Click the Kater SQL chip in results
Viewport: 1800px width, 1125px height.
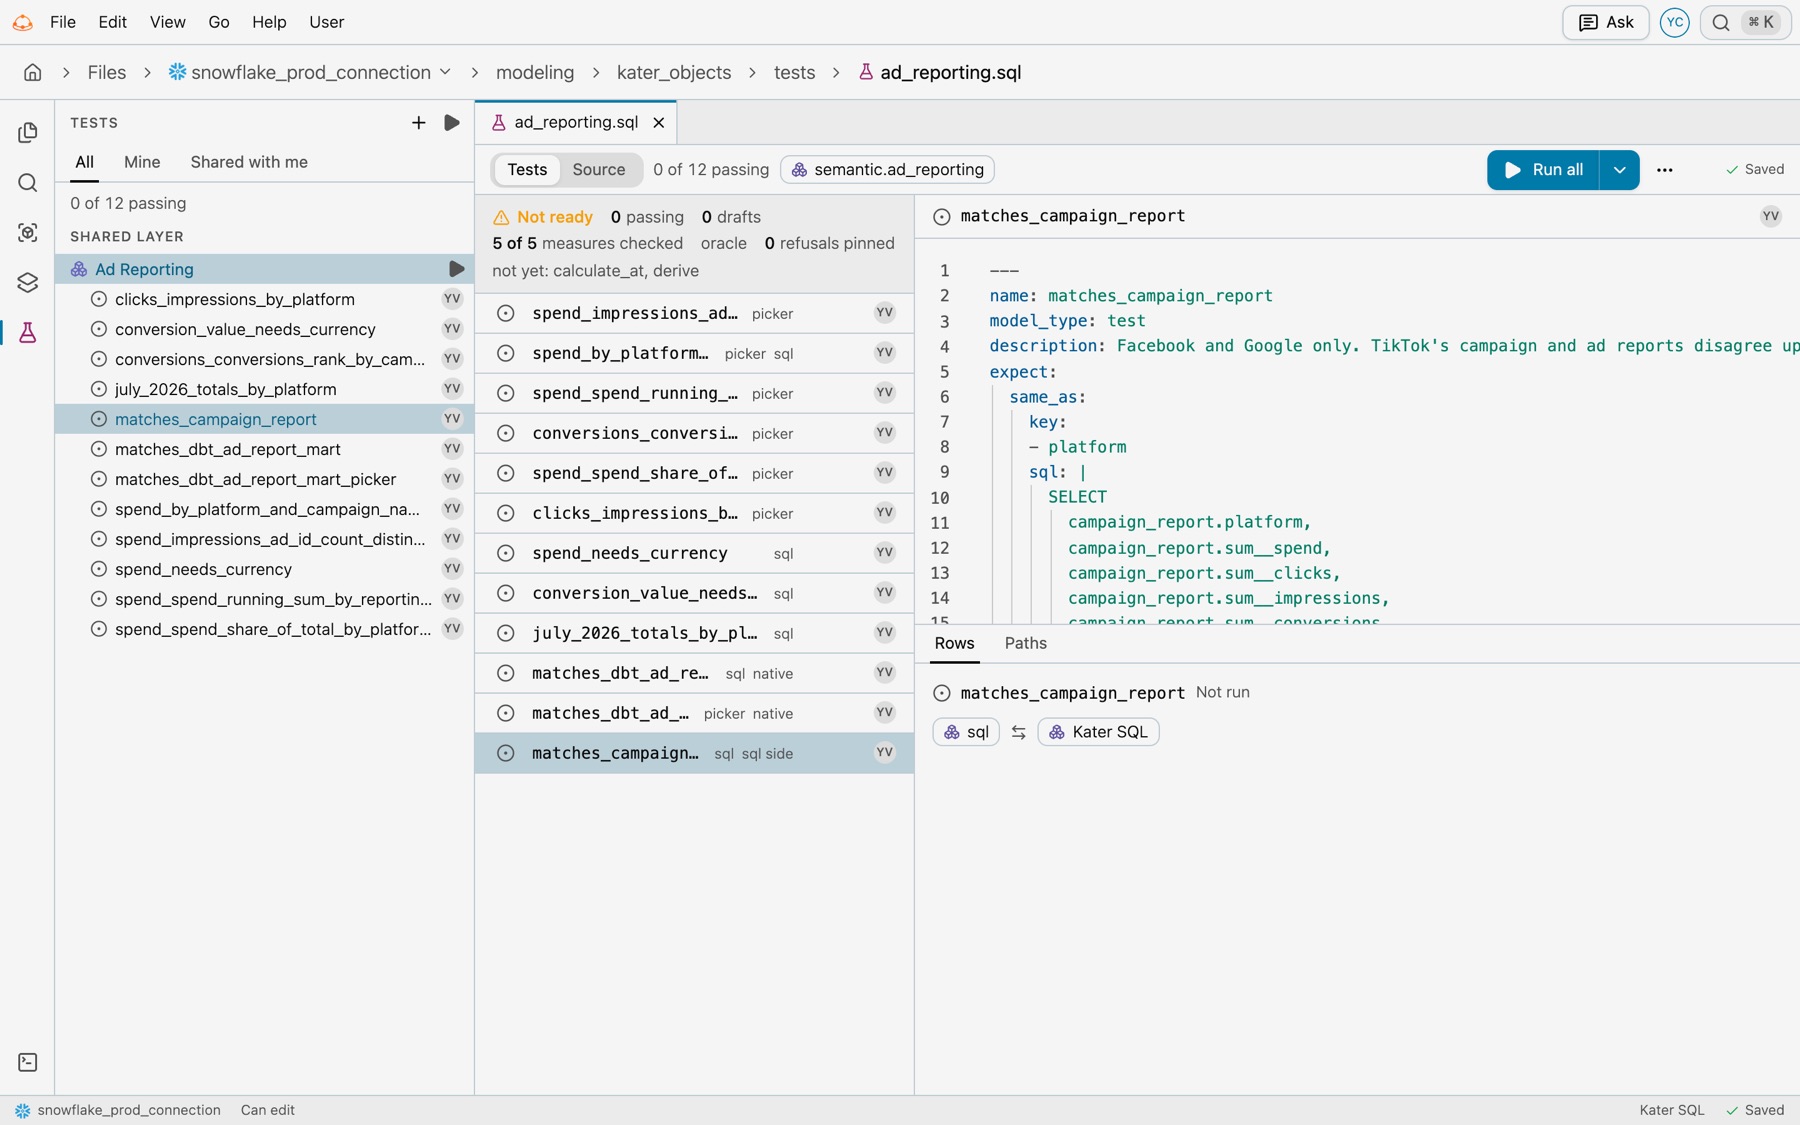(x=1098, y=732)
